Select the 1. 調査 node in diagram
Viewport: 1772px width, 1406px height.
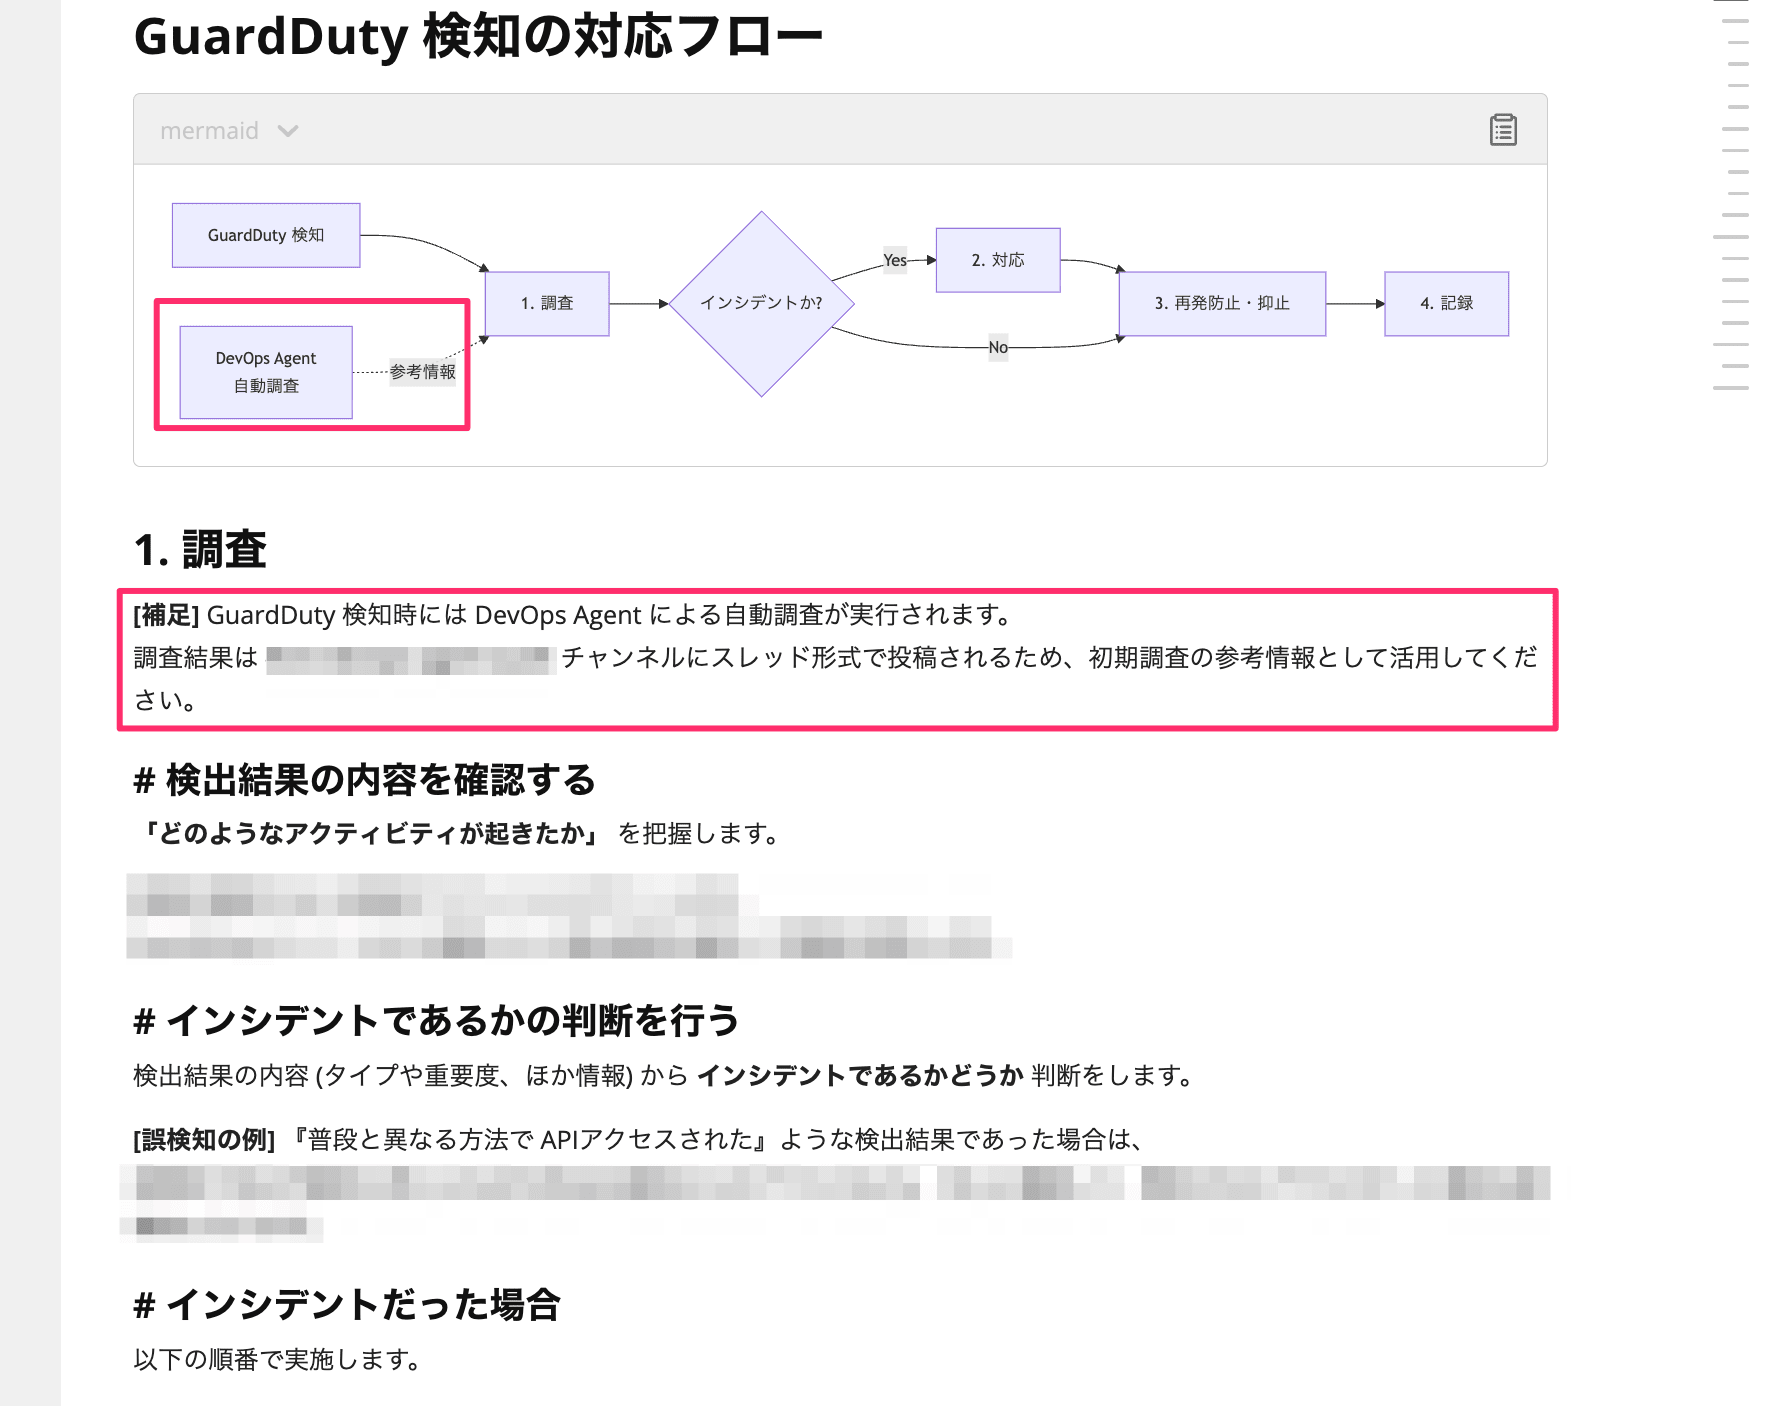547,303
